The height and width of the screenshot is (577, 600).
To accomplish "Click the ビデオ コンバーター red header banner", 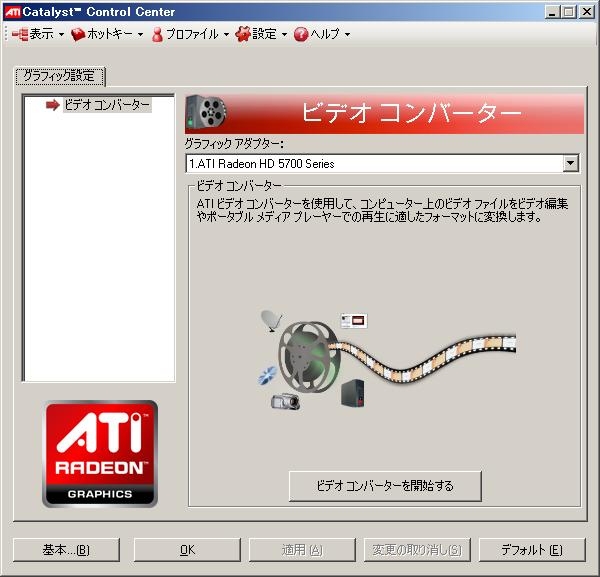I will click(x=385, y=113).
